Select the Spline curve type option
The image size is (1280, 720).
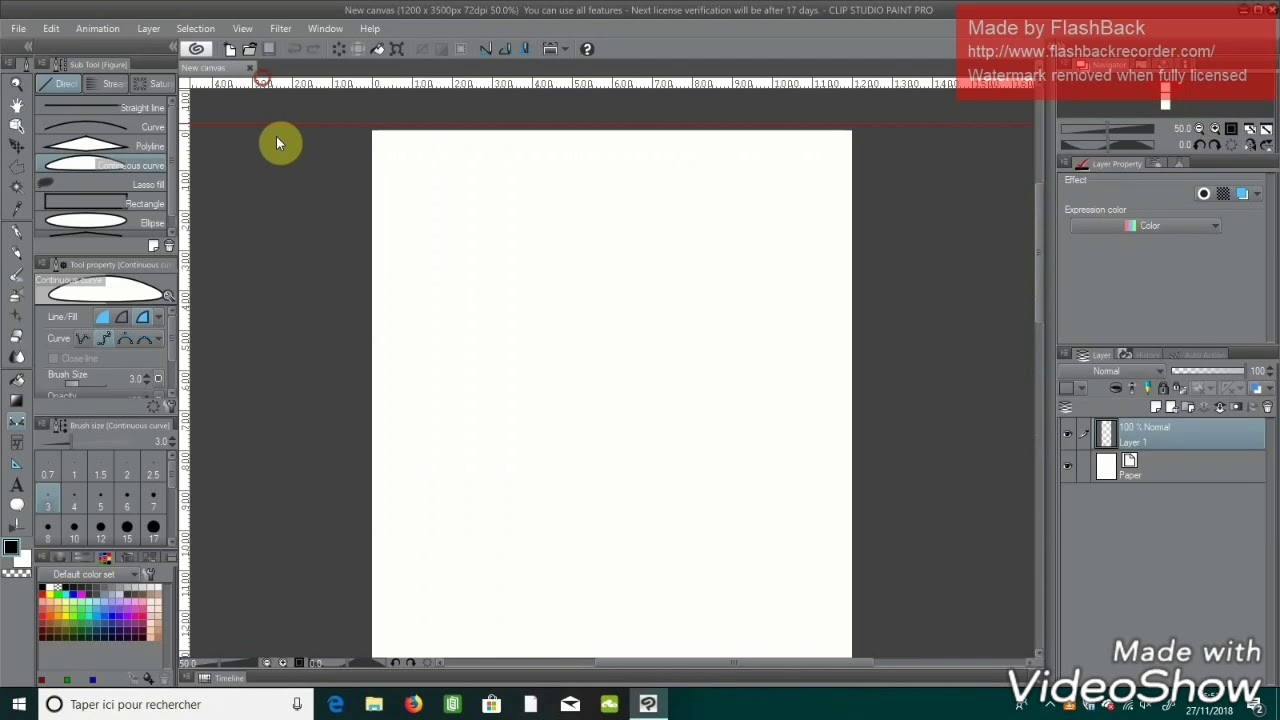pyautogui.click(x=104, y=338)
